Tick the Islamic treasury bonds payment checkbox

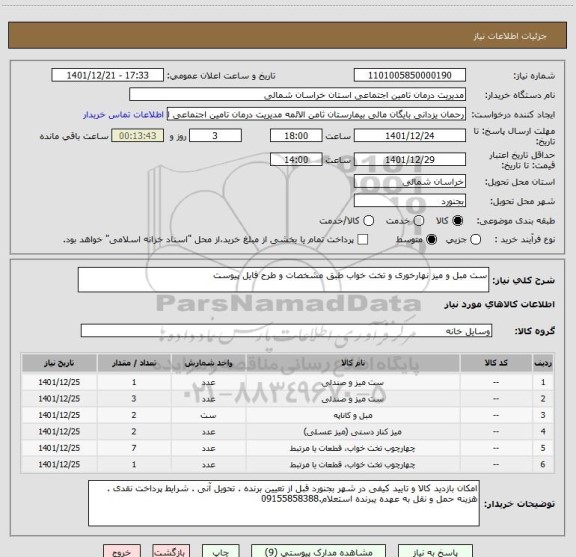(363, 240)
